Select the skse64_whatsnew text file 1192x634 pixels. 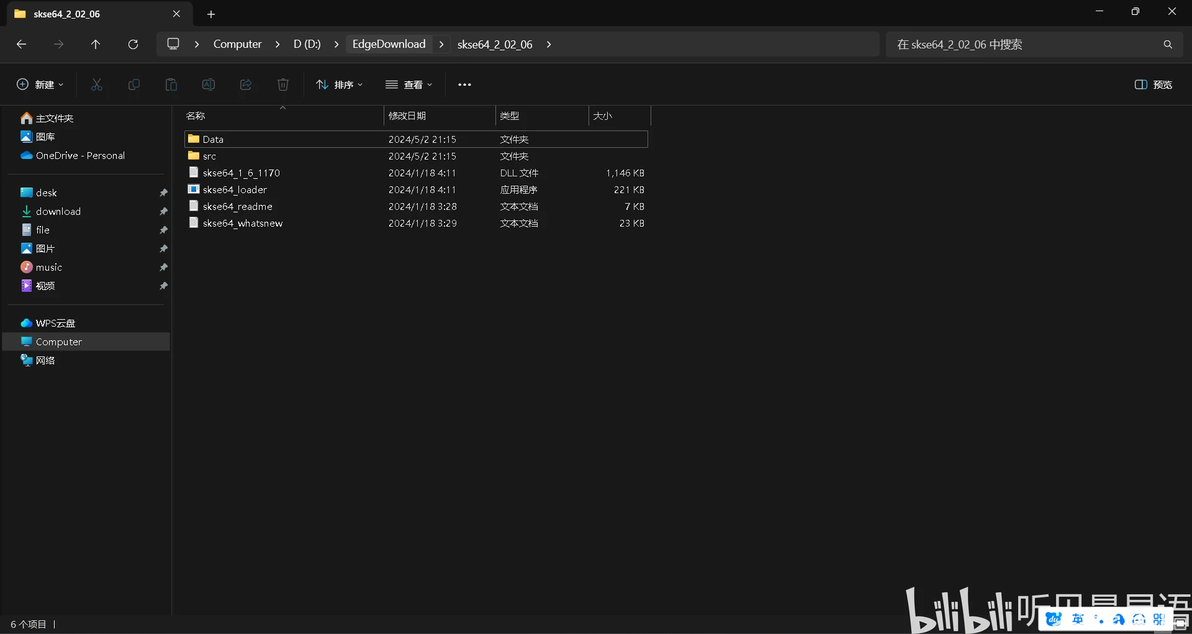click(416, 223)
